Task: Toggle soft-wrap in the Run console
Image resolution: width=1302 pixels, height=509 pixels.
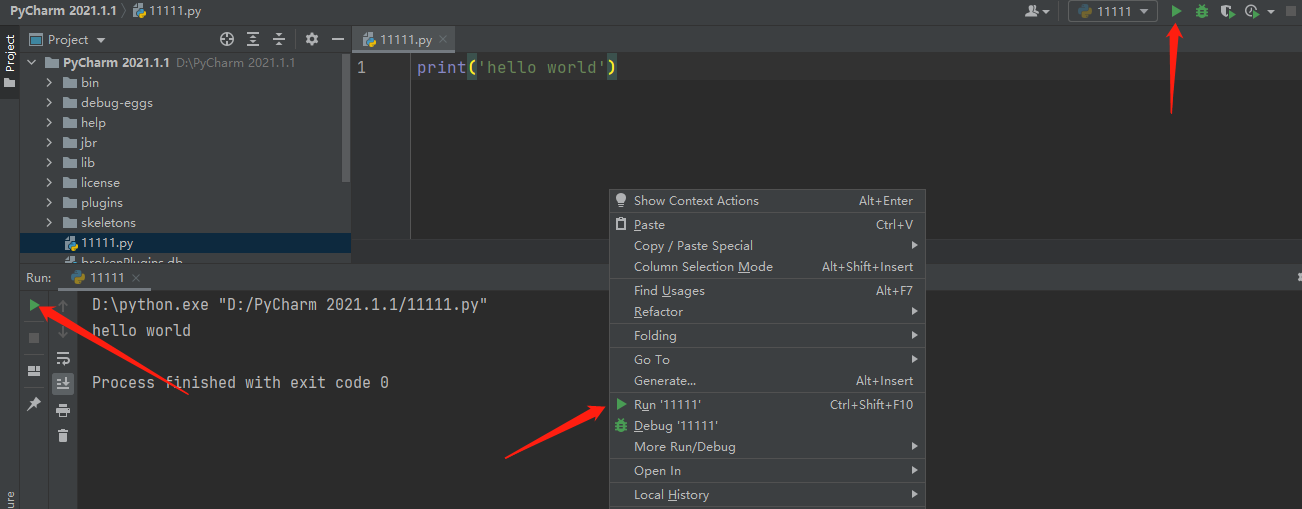Action: (63, 358)
